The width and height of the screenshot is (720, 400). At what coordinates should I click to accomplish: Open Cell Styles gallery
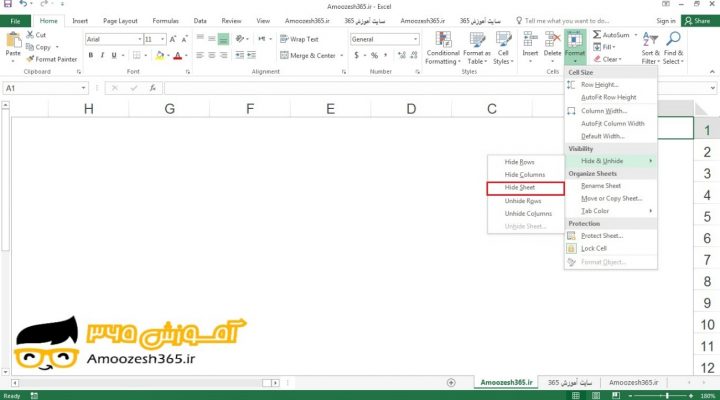pos(503,48)
